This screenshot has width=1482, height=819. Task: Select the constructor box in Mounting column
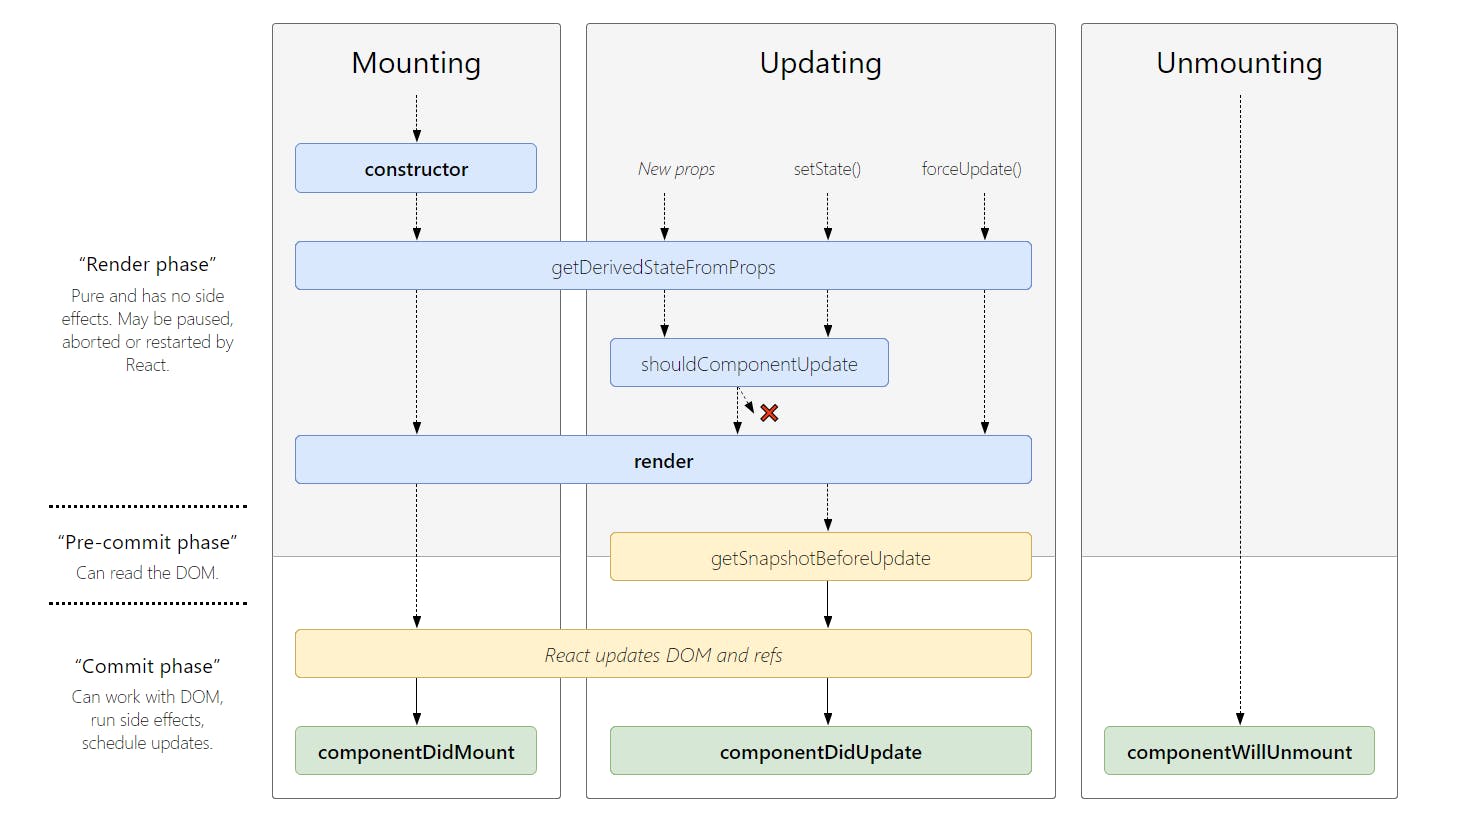tap(415, 168)
